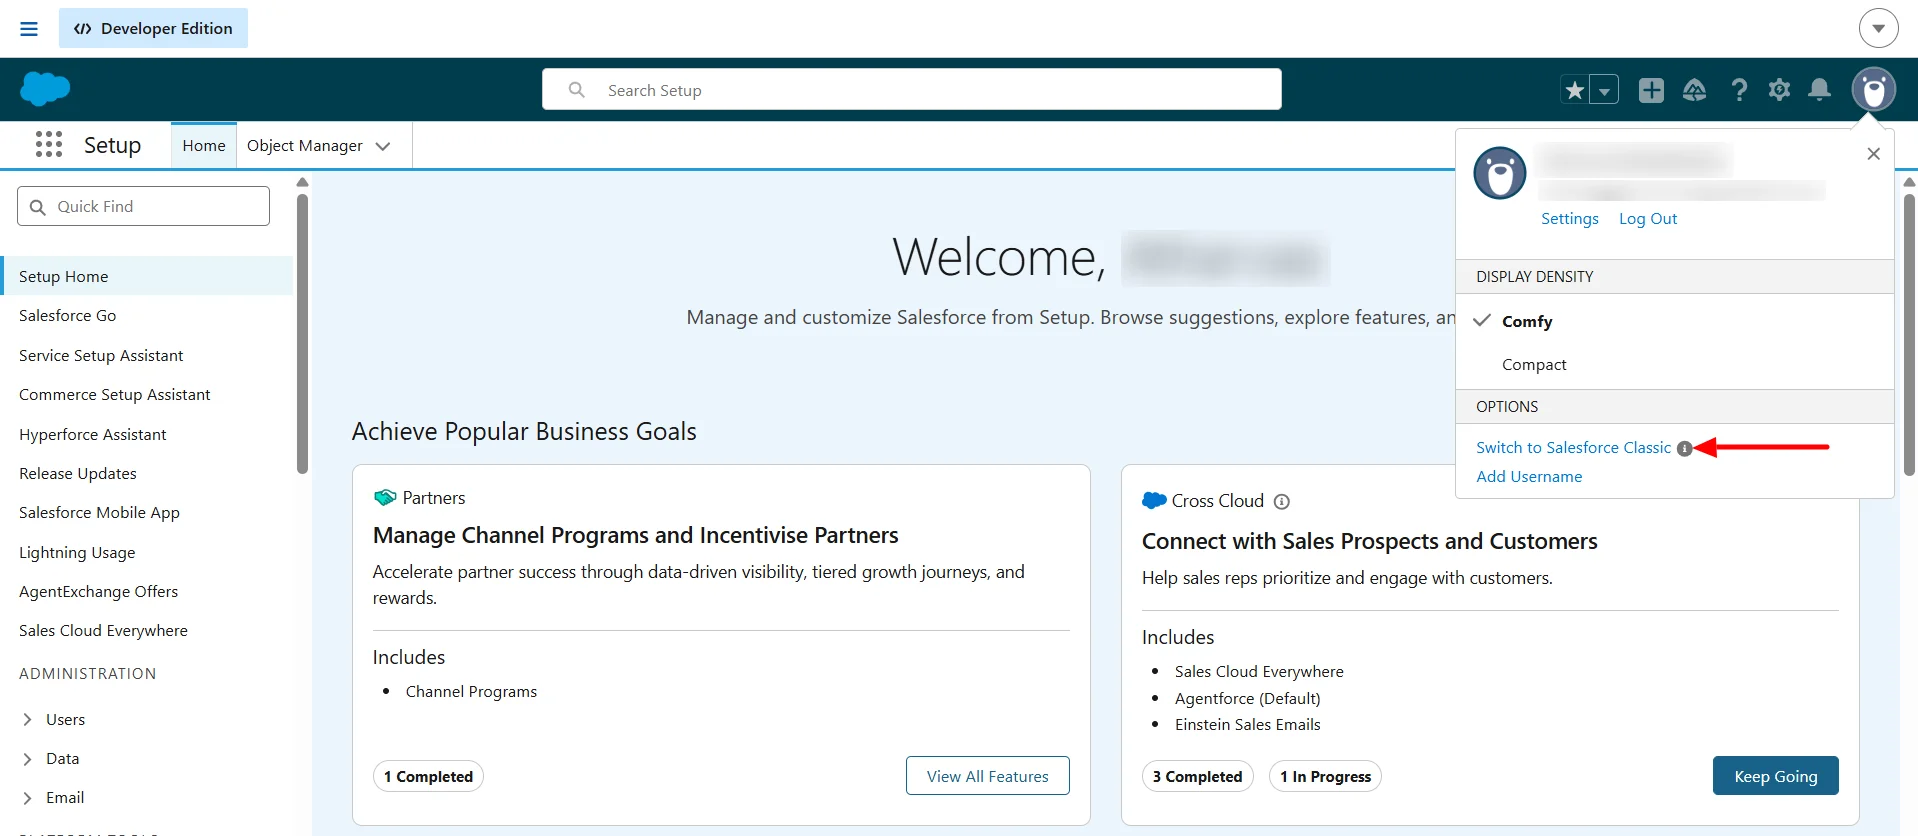Open the Setup gear icon
The image size is (1918, 836).
1779,90
